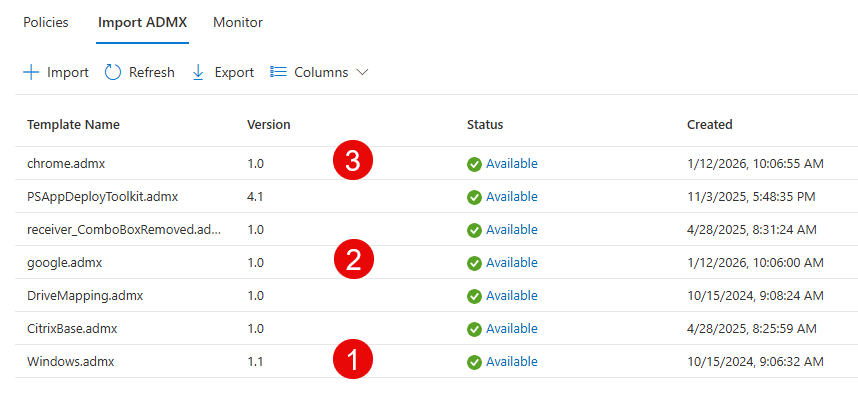This screenshot has height=397, width=858.
Task: Click the circular Refresh icon
Action: (113, 73)
